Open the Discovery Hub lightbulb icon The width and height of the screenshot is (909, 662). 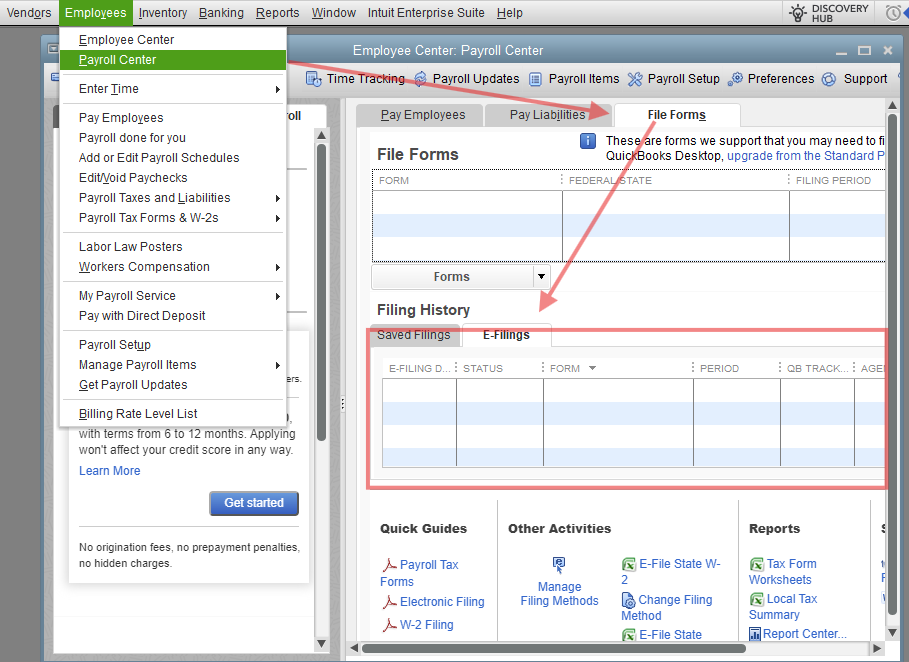tap(798, 12)
